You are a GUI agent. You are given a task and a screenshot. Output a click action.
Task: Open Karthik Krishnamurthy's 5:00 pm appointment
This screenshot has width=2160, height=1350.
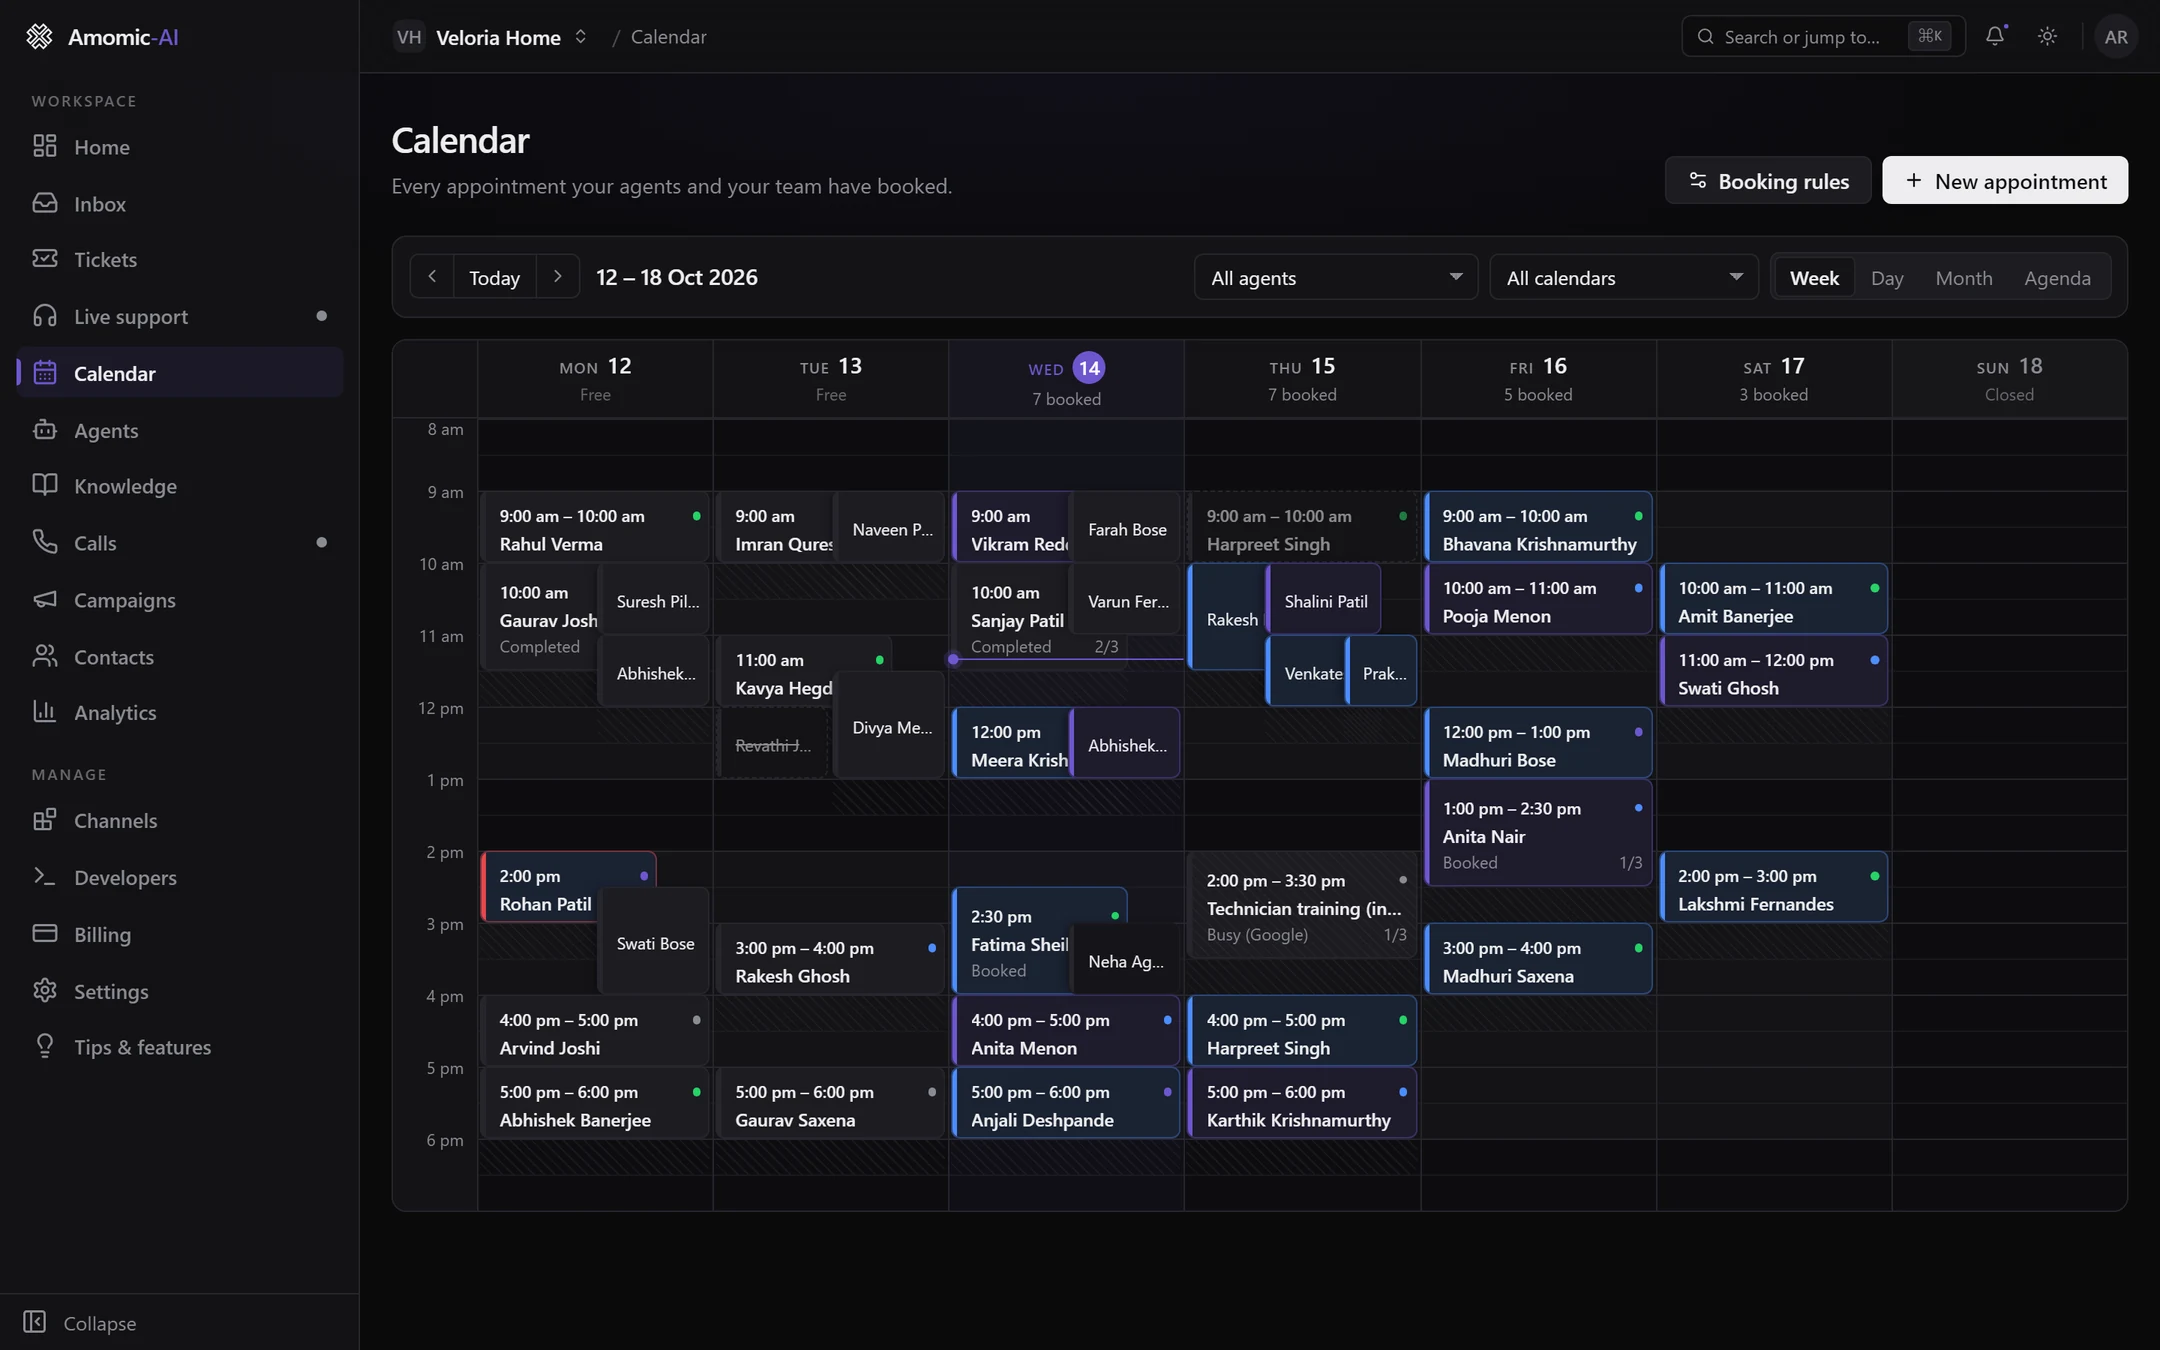(x=1302, y=1103)
